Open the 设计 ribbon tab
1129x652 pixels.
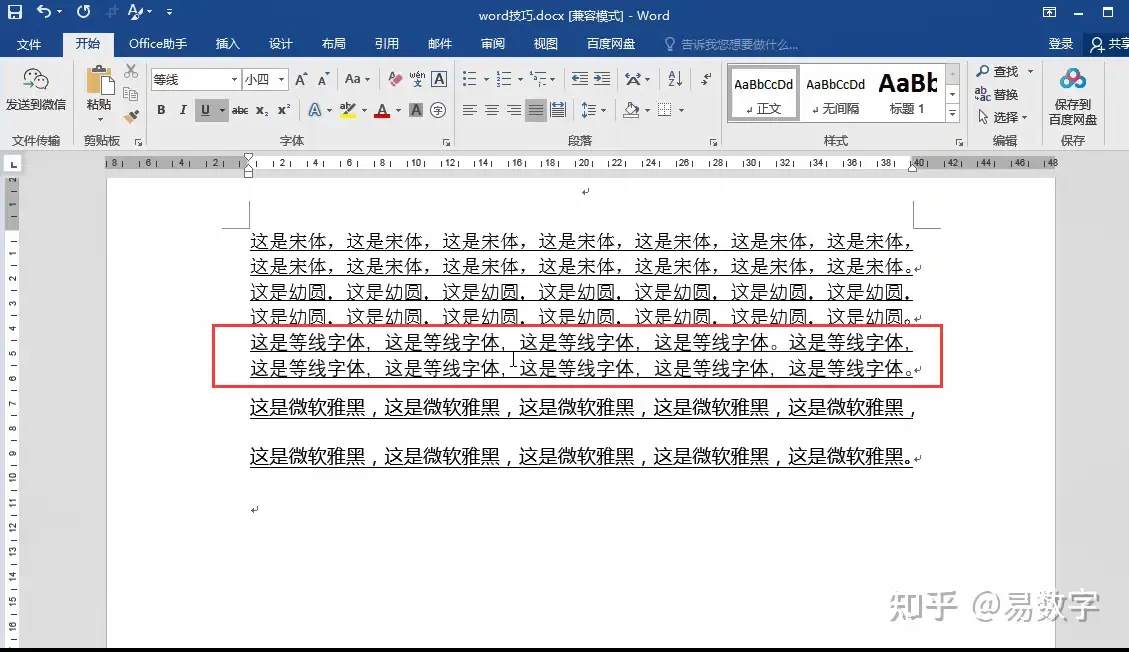pyautogui.click(x=280, y=43)
